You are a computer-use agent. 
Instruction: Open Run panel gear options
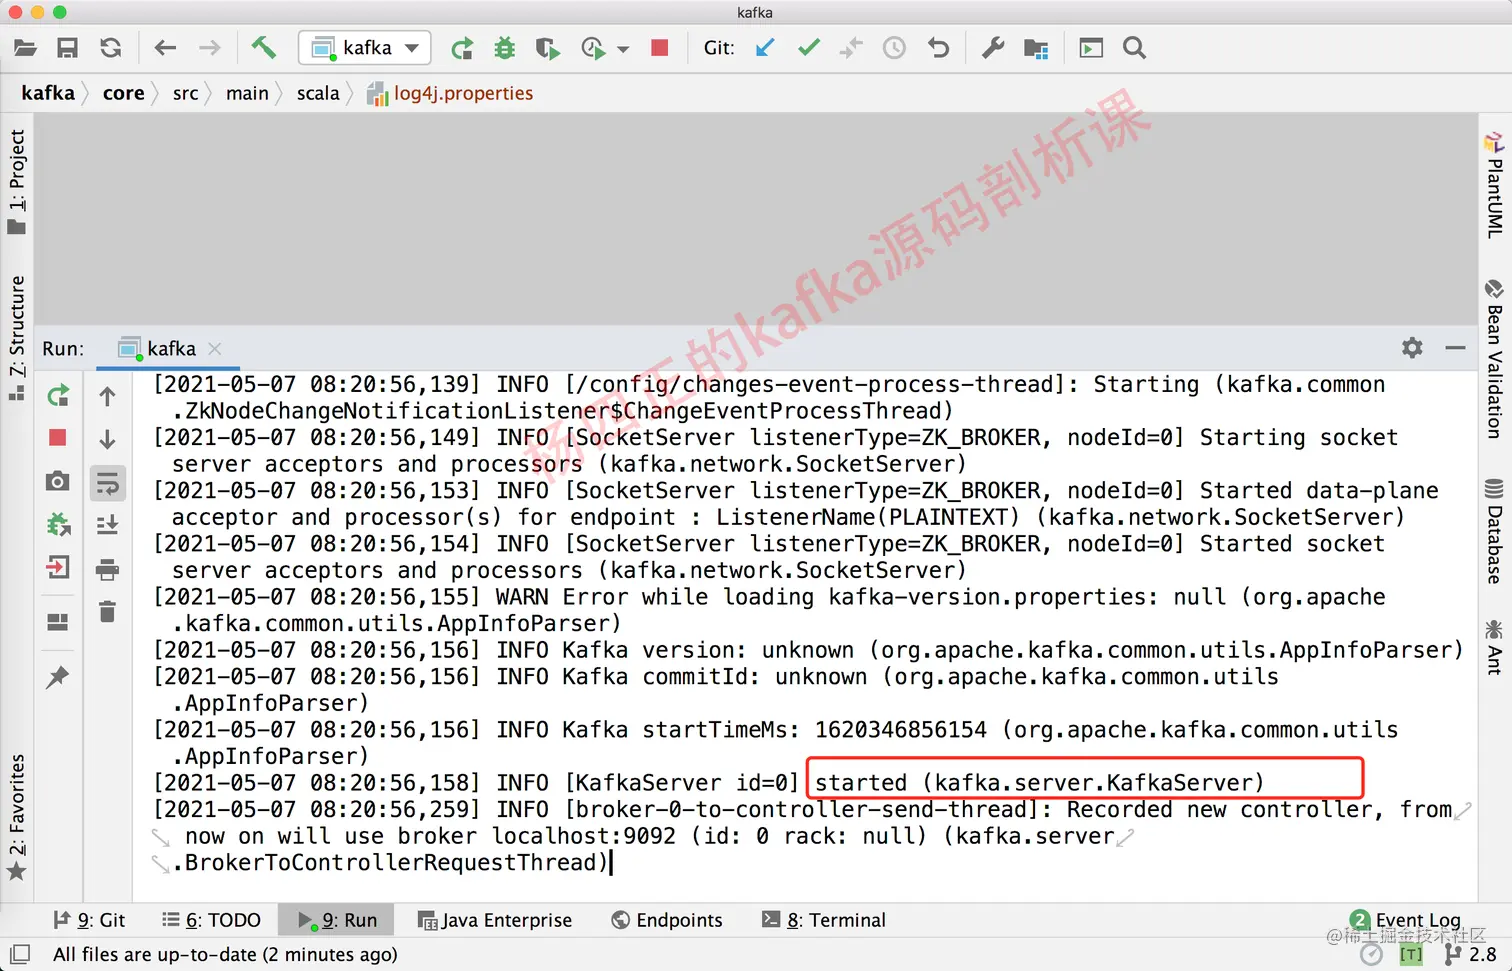click(1412, 348)
